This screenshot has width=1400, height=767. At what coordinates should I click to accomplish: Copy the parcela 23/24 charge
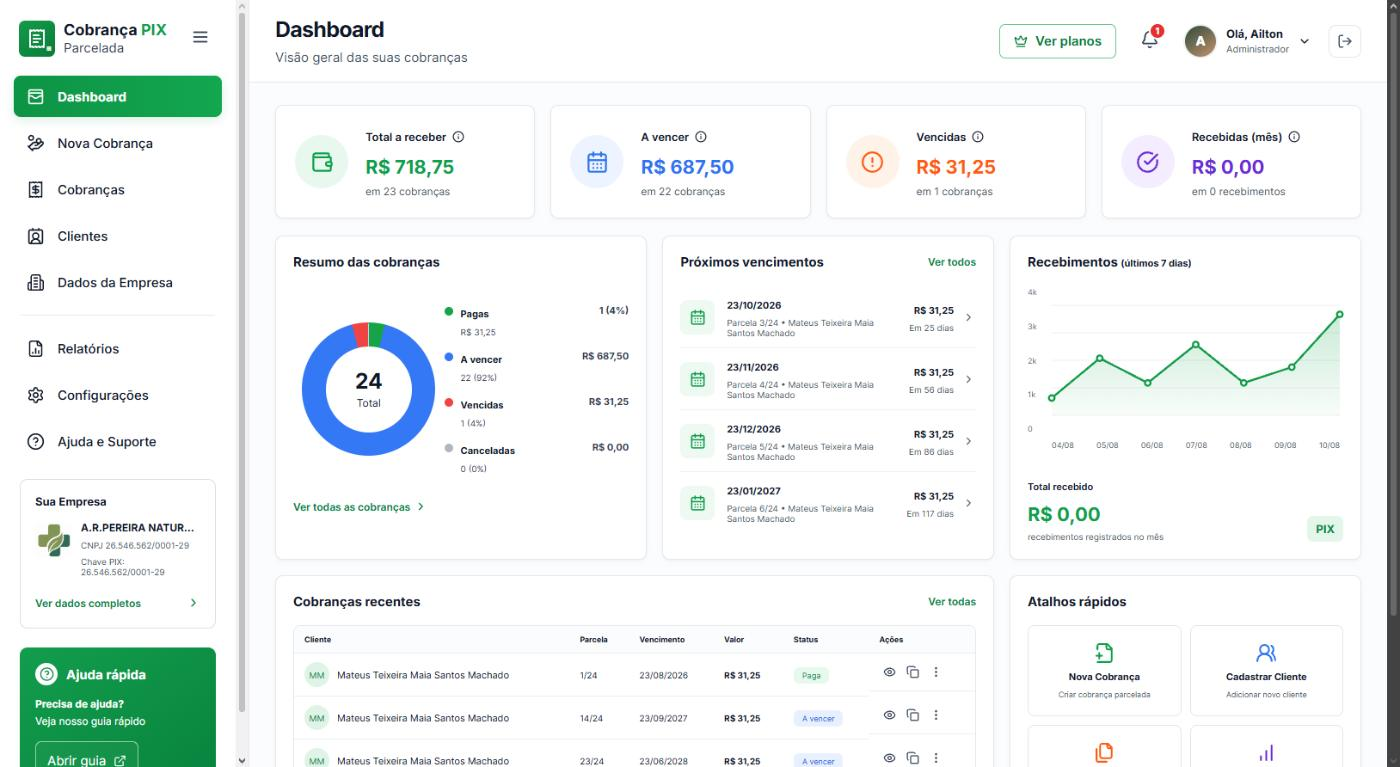point(913,758)
